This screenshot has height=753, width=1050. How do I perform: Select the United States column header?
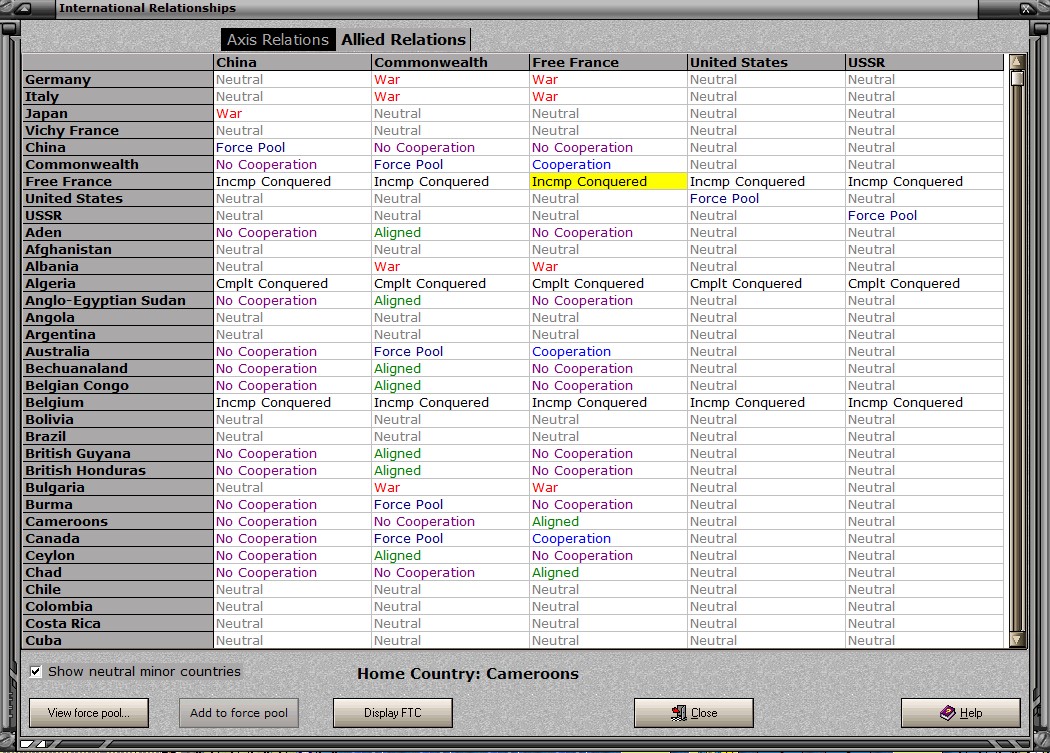[x=766, y=62]
